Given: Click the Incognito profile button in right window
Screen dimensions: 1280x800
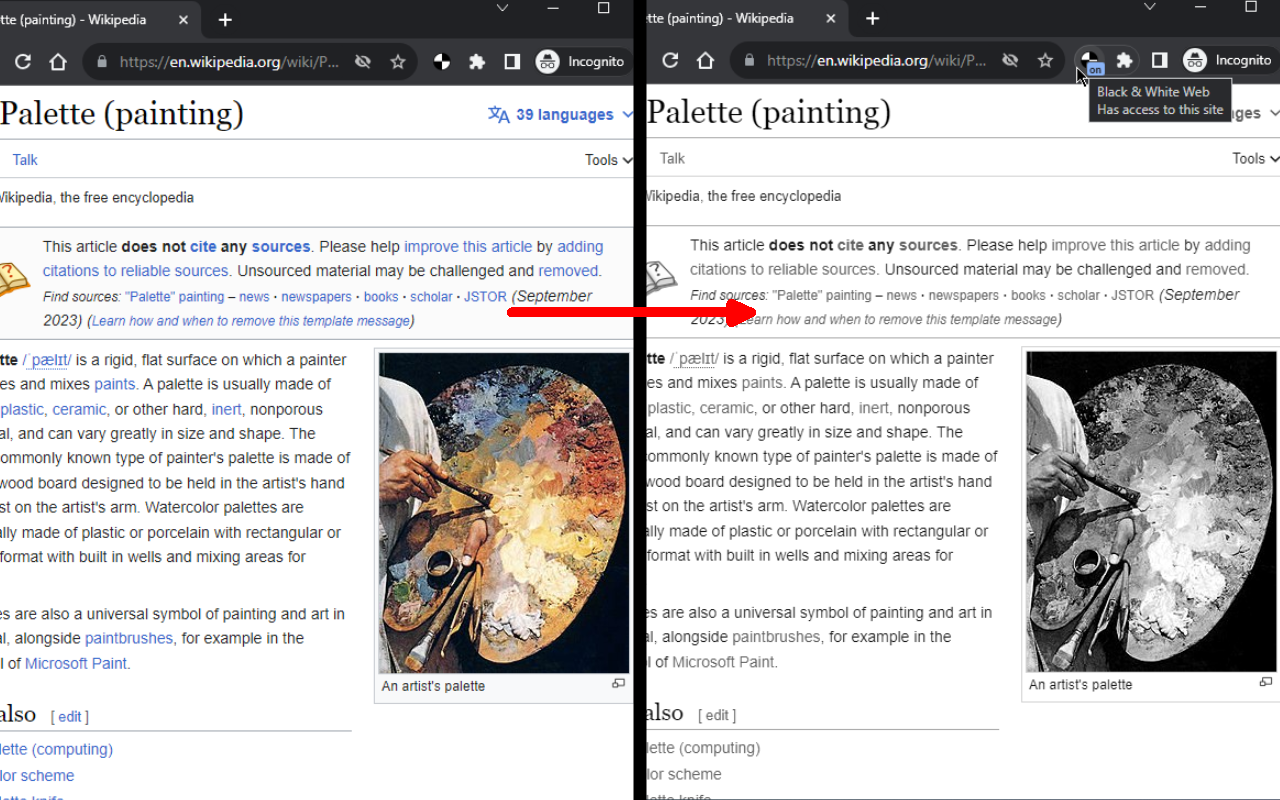Looking at the screenshot, I should click(x=1228, y=61).
